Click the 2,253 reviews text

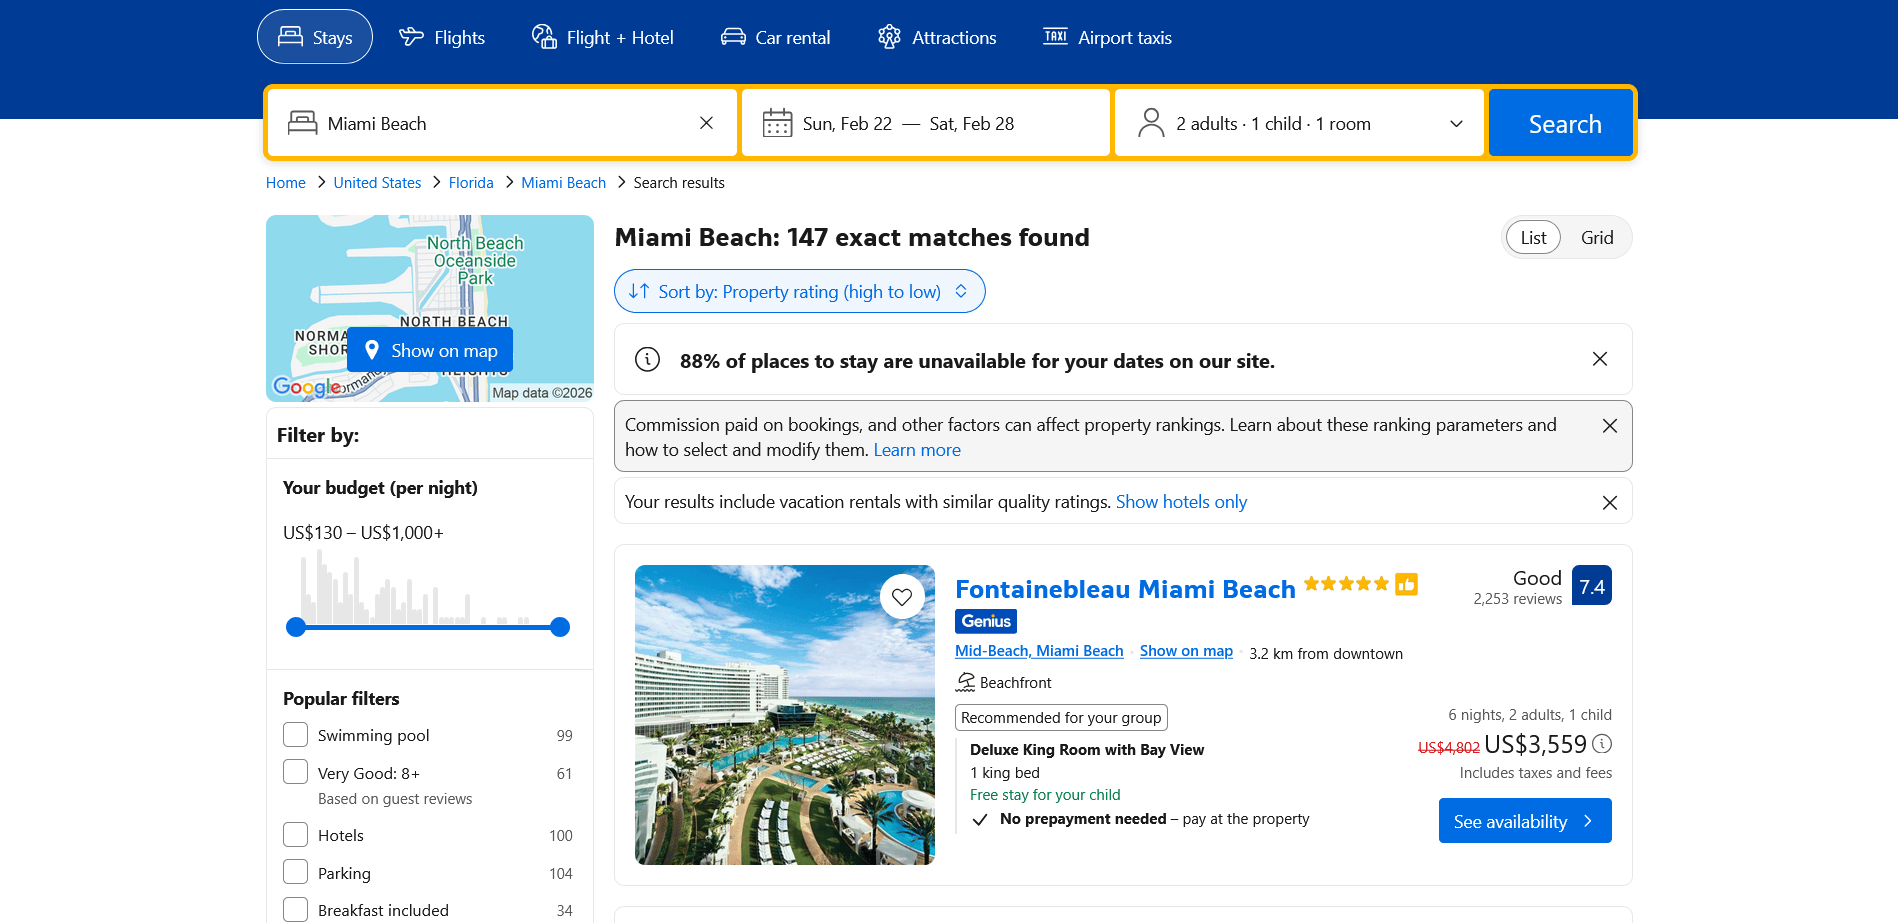(x=1517, y=599)
